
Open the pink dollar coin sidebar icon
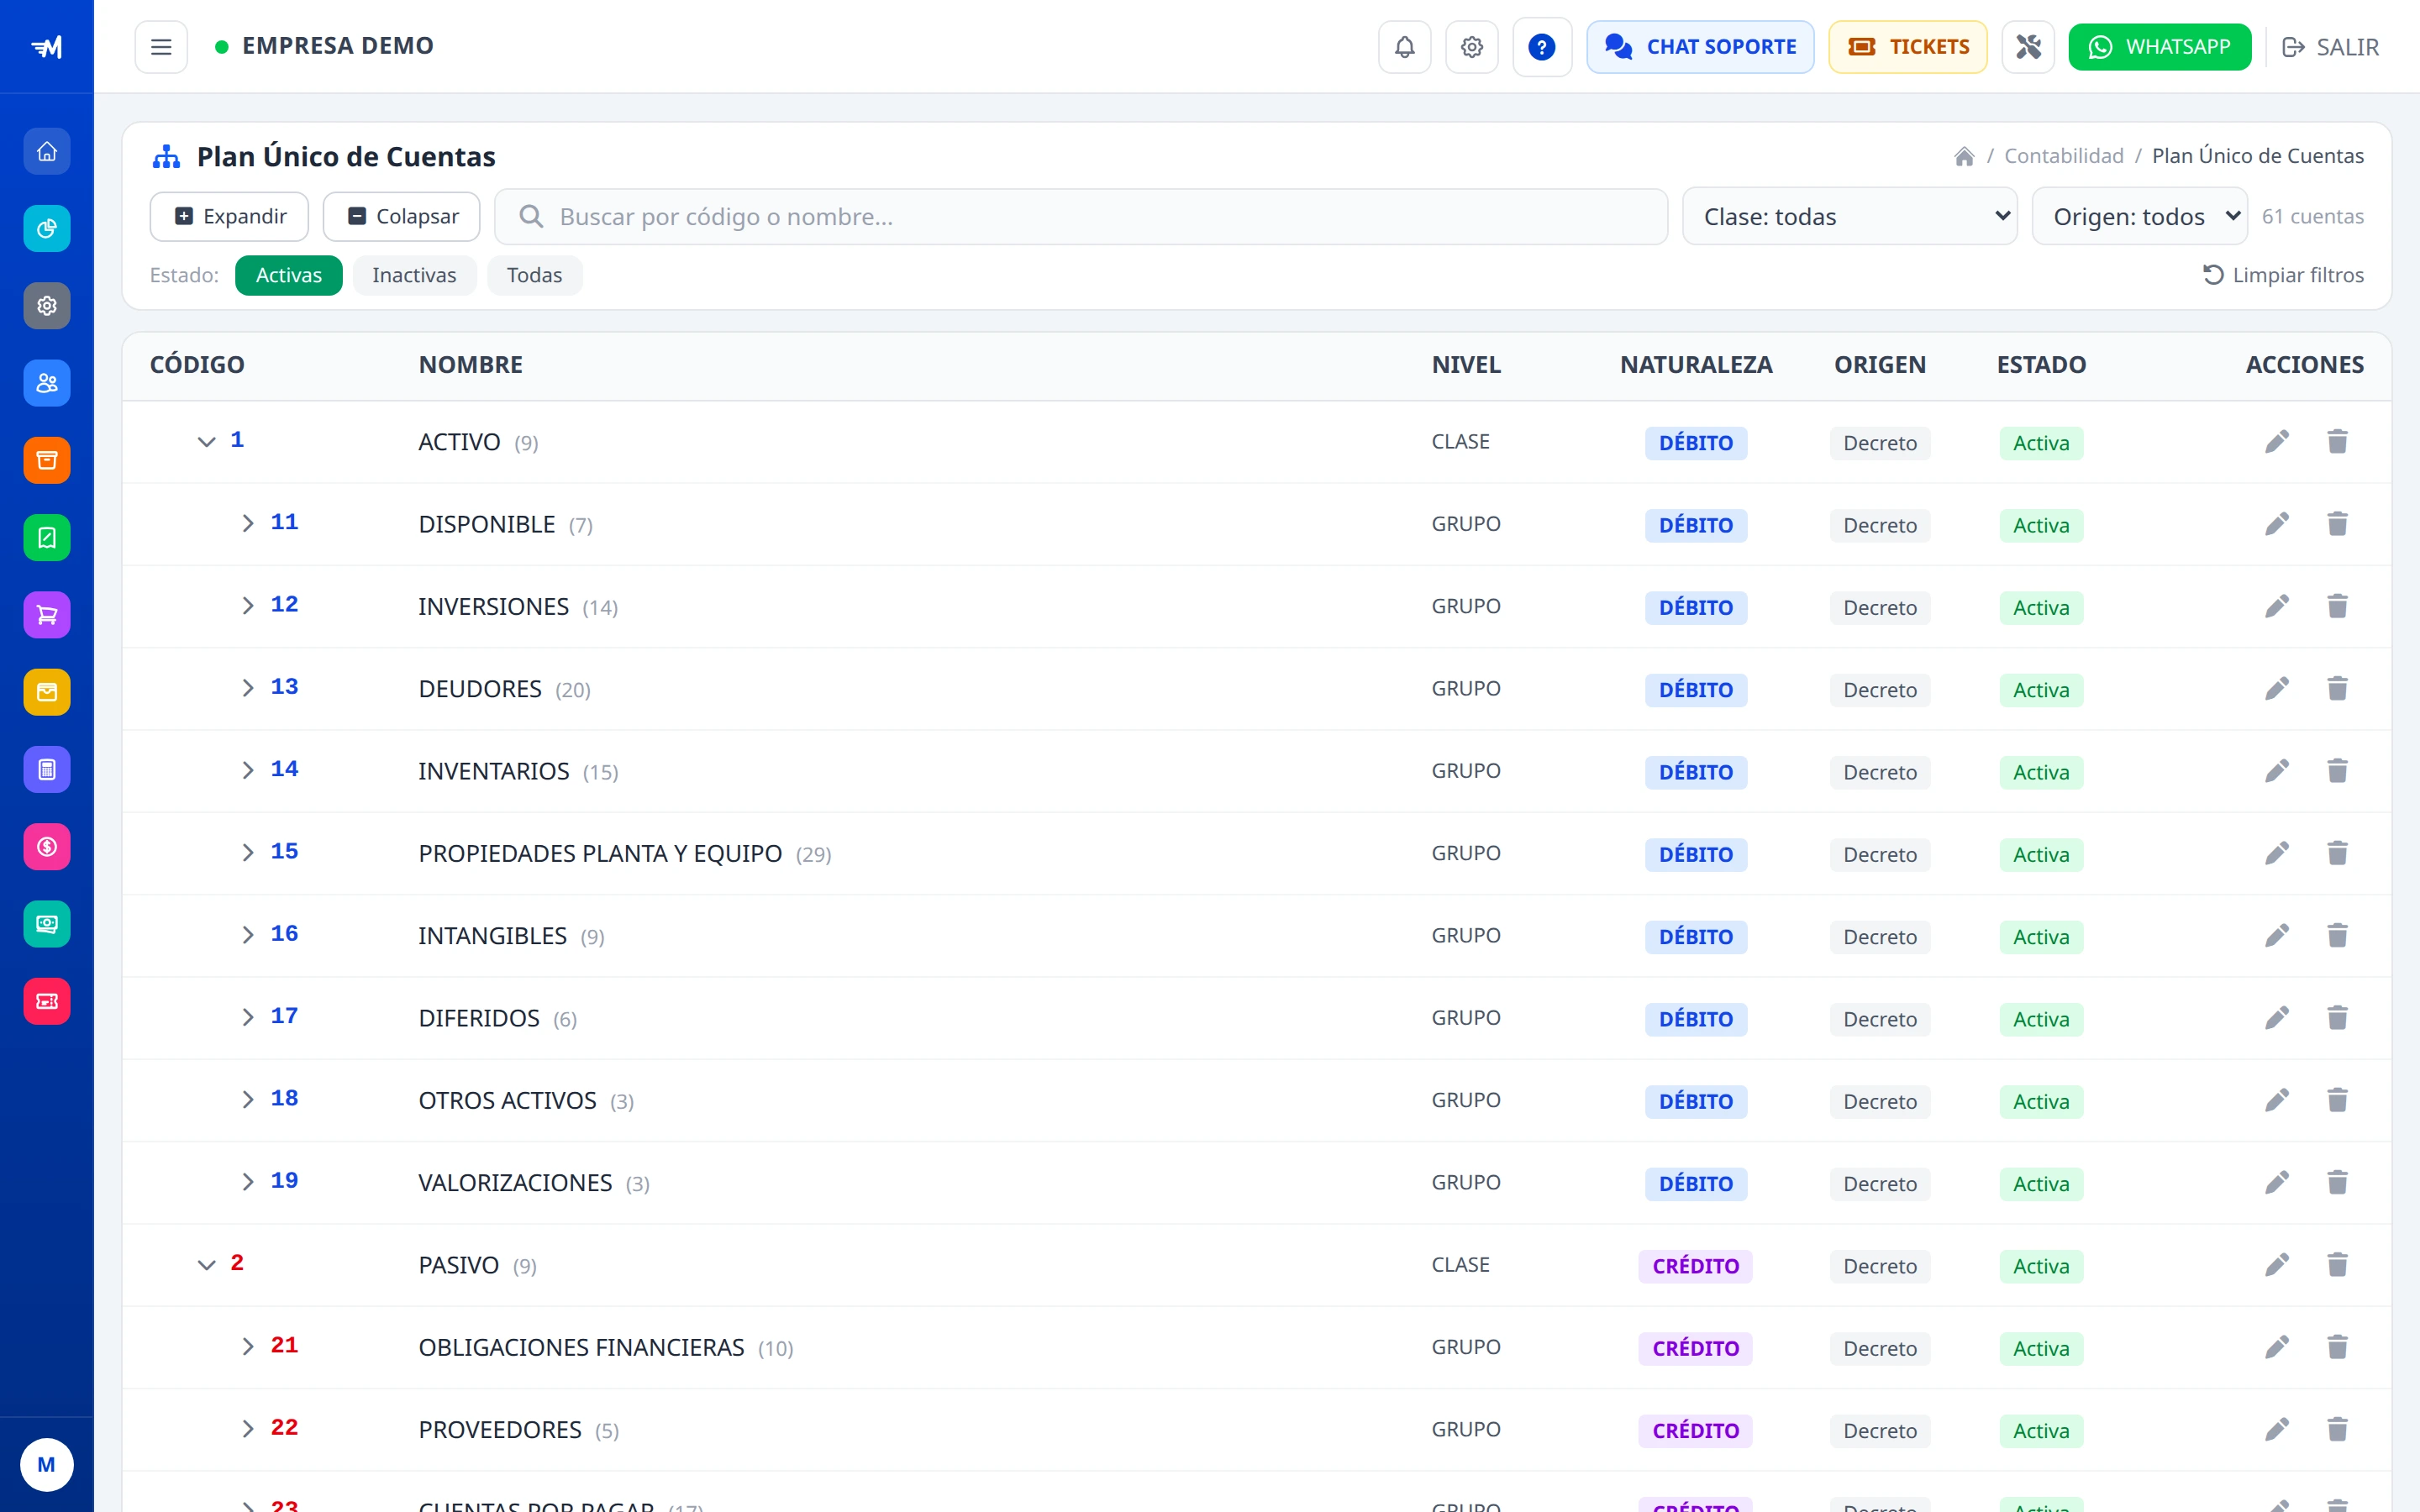click(x=47, y=847)
